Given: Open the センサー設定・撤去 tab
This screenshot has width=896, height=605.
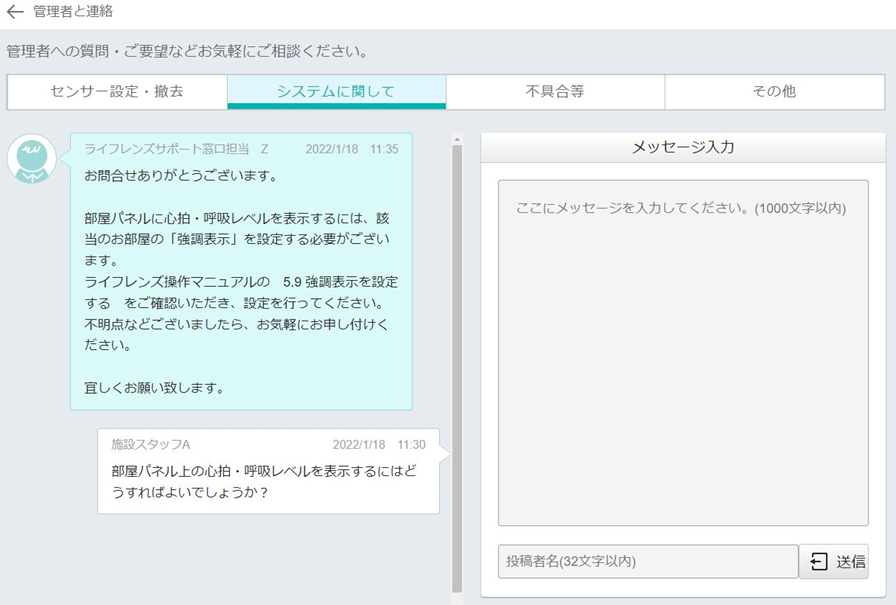Looking at the screenshot, I should (117, 91).
